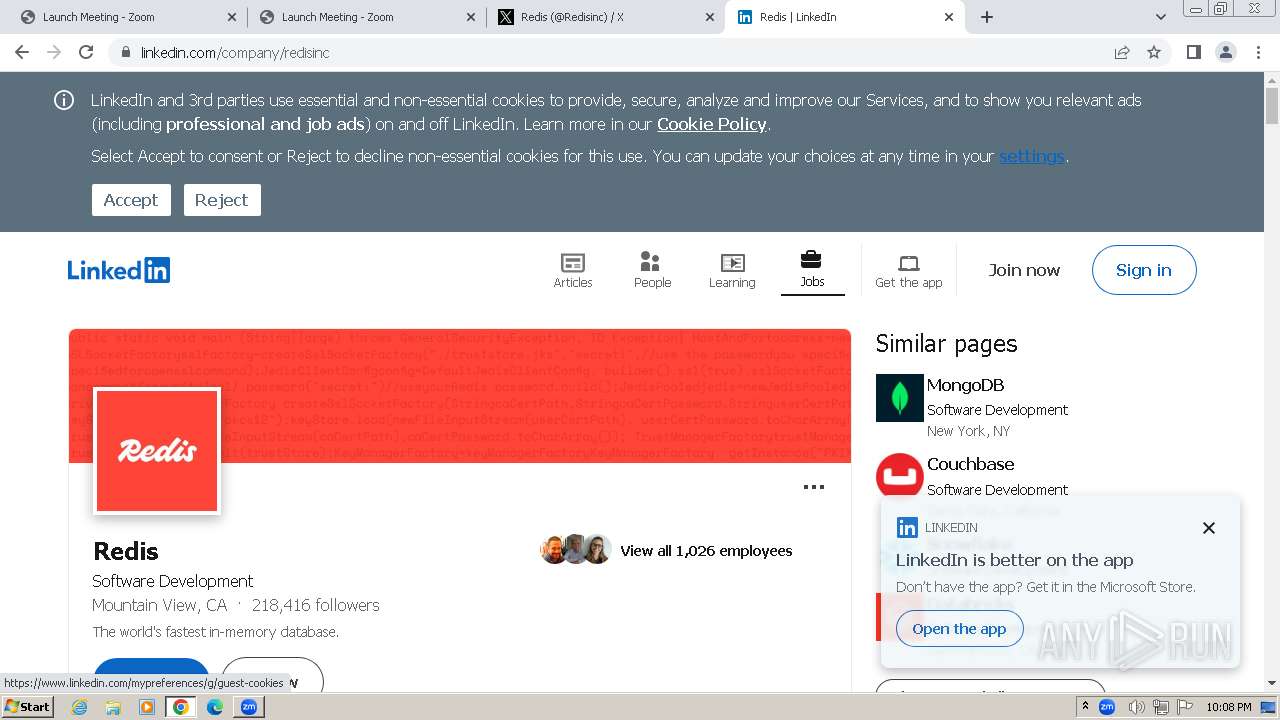The image size is (1280, 720).
Task: Open Chrome from the taskbar
Action: point(181,707)
